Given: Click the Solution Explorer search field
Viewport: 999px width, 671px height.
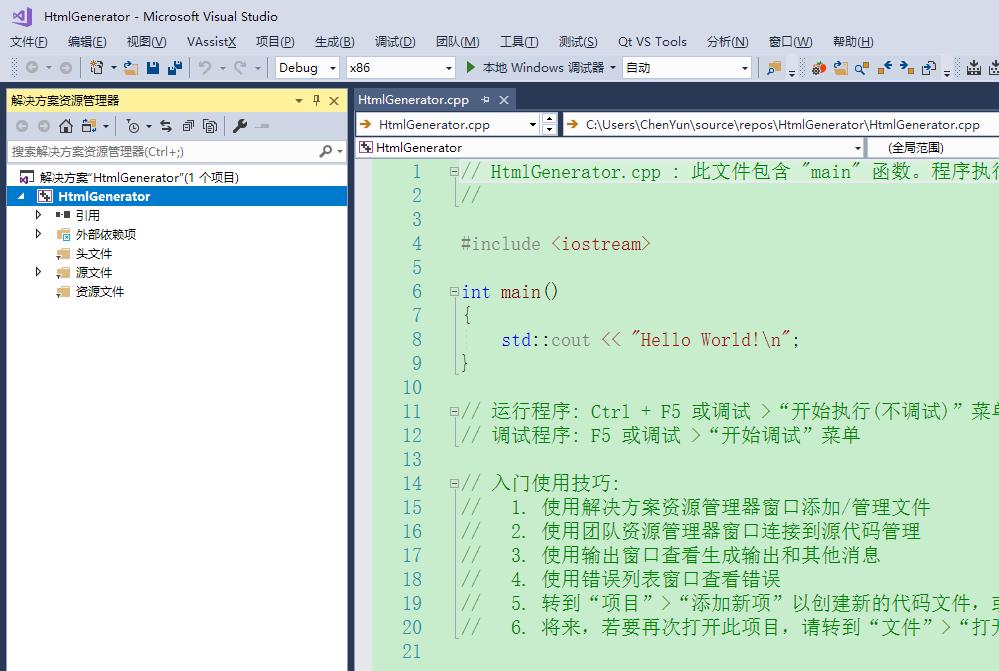Looking at the screenshot, I should [x=162, y=151].
